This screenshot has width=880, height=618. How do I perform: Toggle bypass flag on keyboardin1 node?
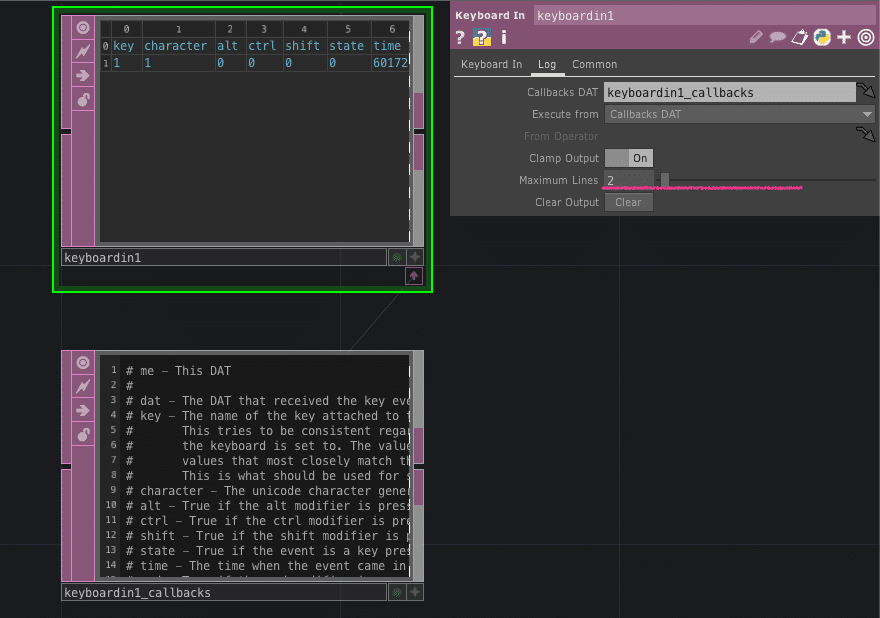pos(83,52)
